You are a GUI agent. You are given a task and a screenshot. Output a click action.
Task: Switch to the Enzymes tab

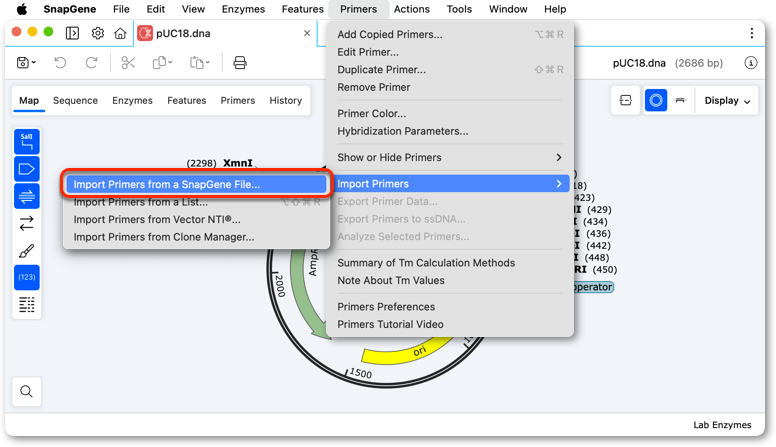point(132,100)
